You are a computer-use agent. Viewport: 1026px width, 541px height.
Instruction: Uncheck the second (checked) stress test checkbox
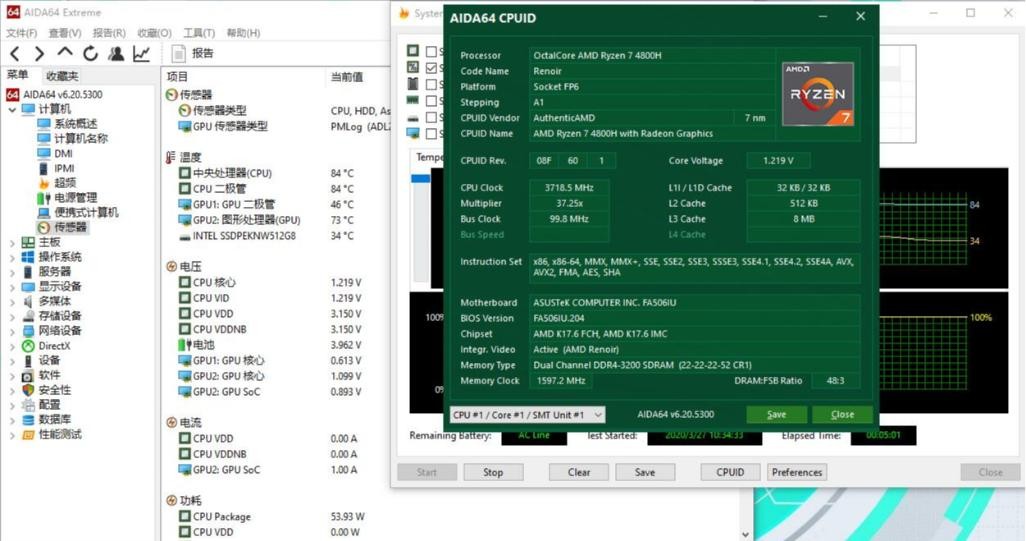432,68
